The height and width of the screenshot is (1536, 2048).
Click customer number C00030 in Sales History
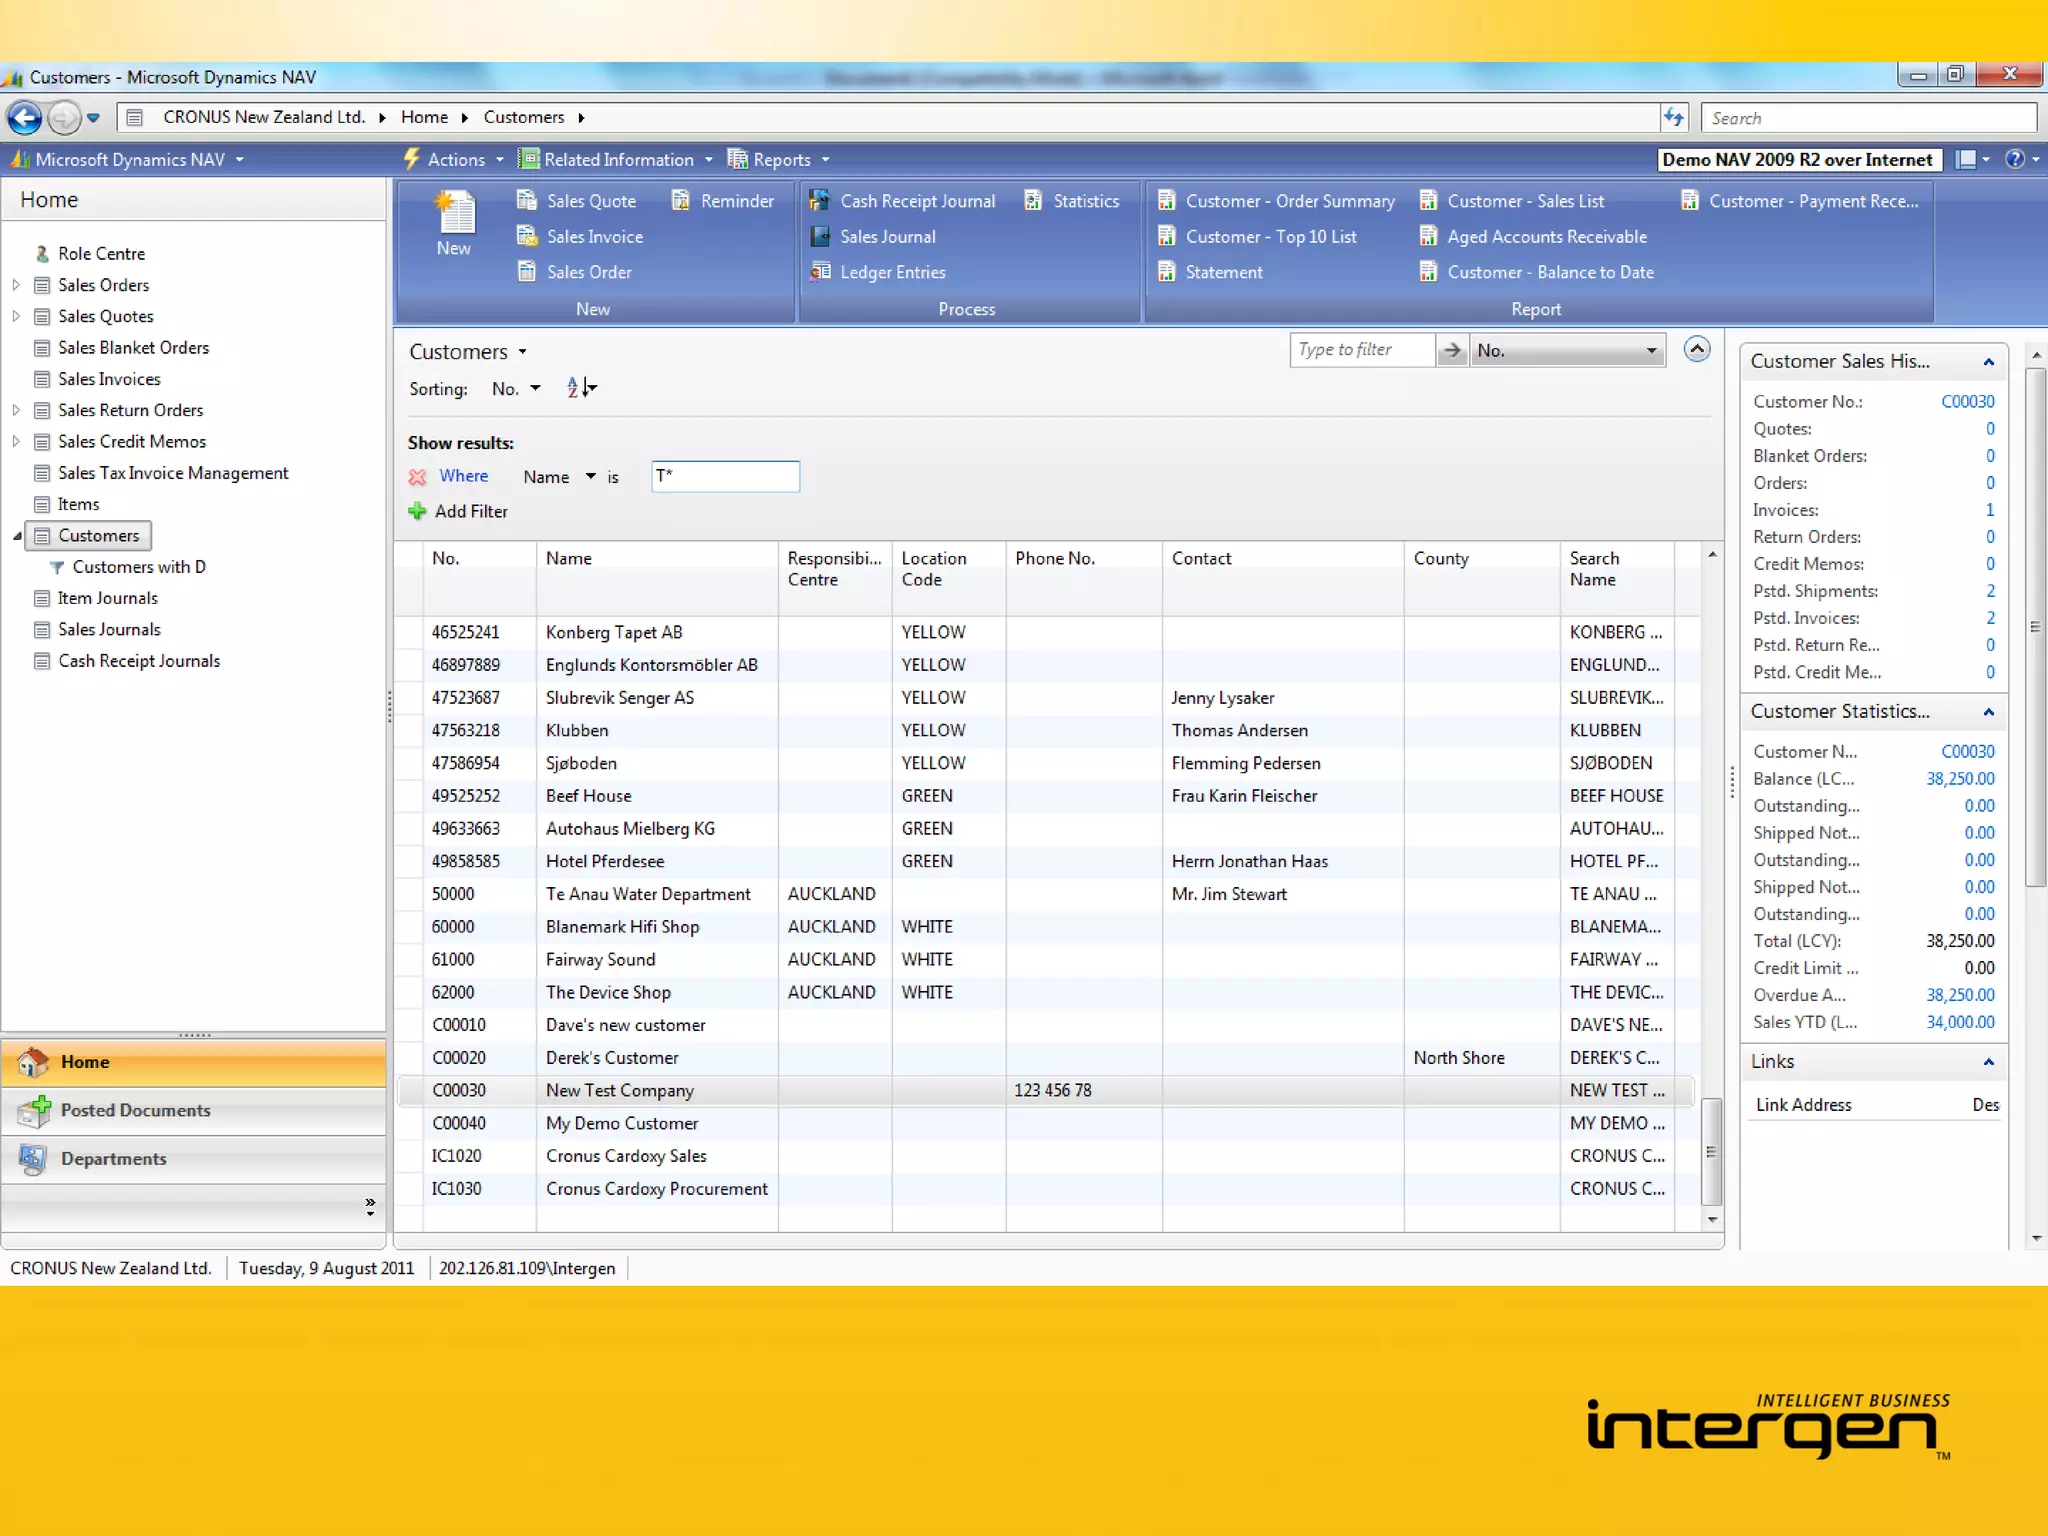coord(1967,401)
